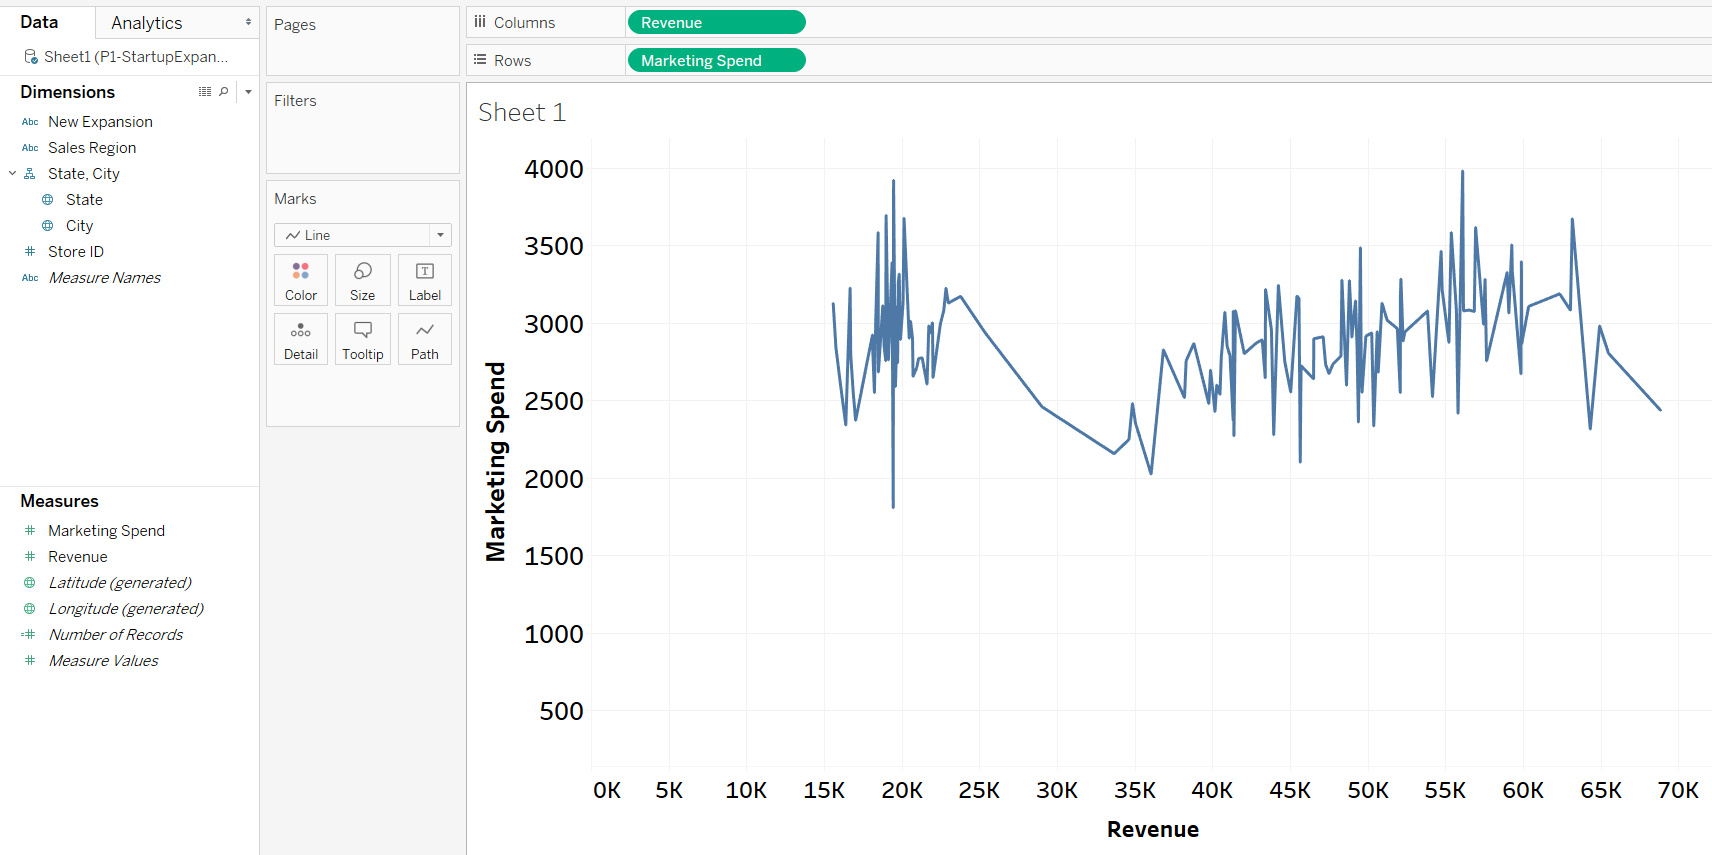This screenshot has width=1712, height=855.
Task: Select the Measure Names field
Action: click(x=105, y=278)
